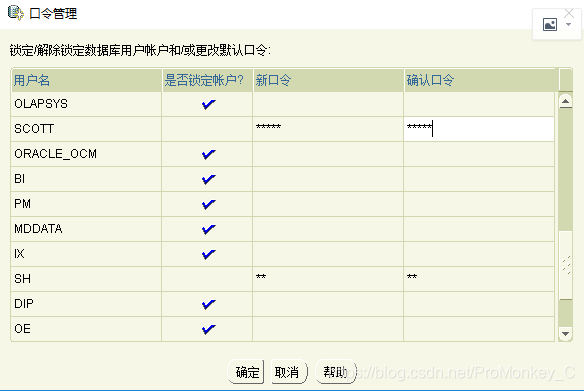
Task: Click the confirm password field for OE
Action: coord(479,328)
